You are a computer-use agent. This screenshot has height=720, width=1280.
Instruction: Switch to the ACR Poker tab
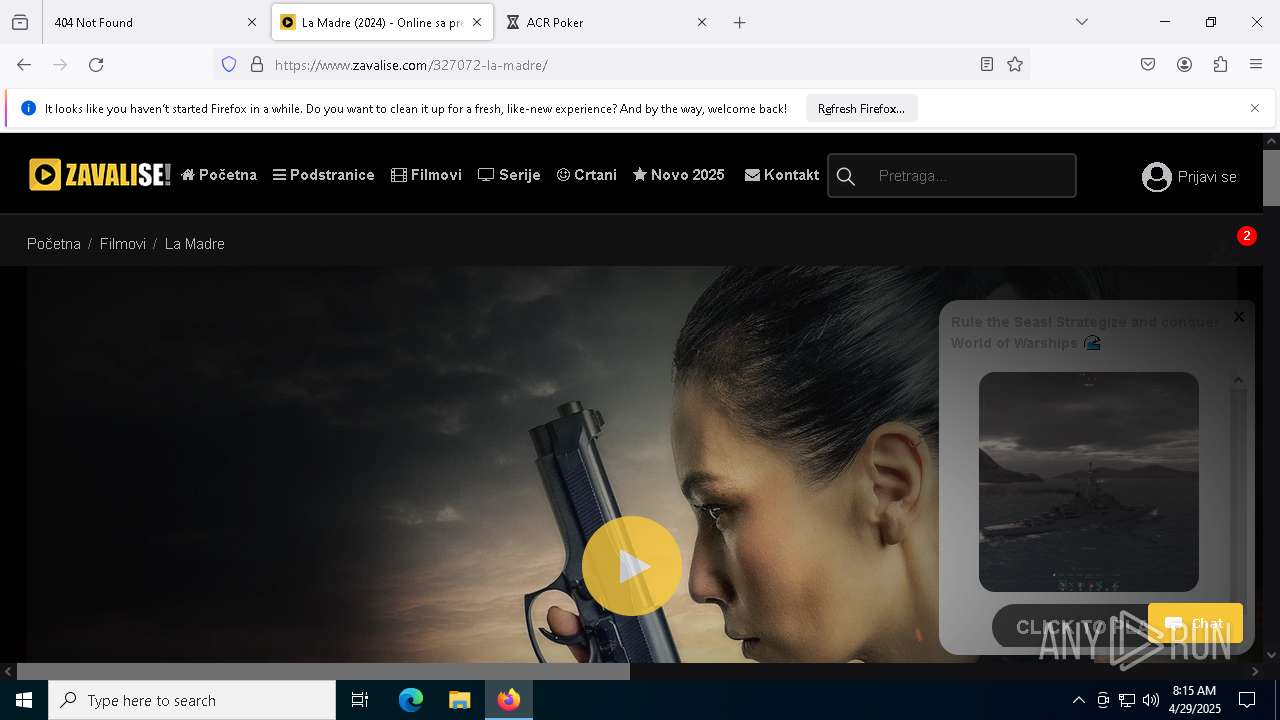pos(605,22)
